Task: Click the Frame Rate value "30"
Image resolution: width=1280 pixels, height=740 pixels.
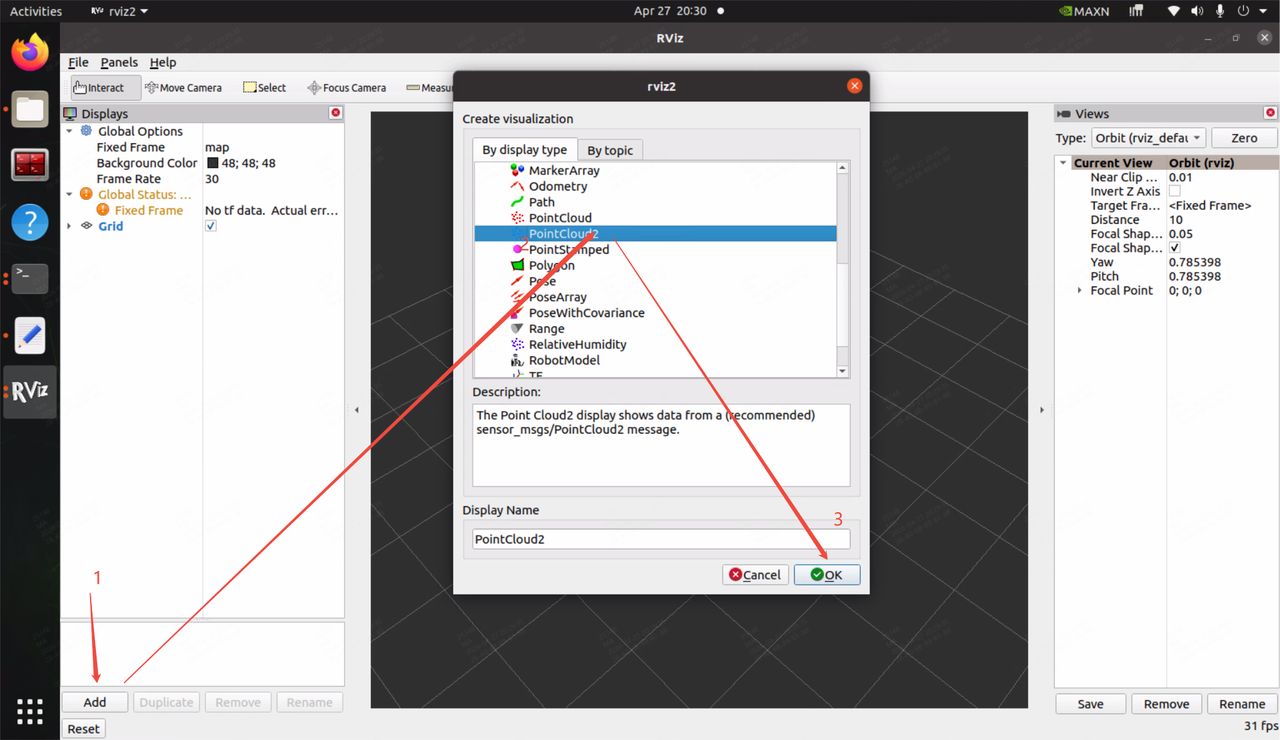Action: 212,179
